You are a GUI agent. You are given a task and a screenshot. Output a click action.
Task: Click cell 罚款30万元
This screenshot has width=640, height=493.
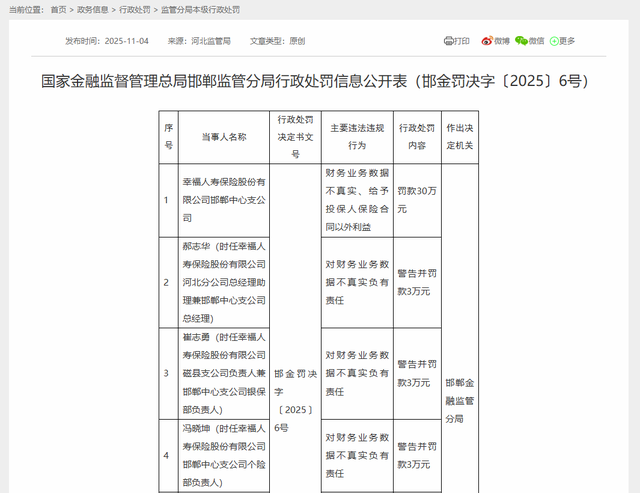point(417,200)
